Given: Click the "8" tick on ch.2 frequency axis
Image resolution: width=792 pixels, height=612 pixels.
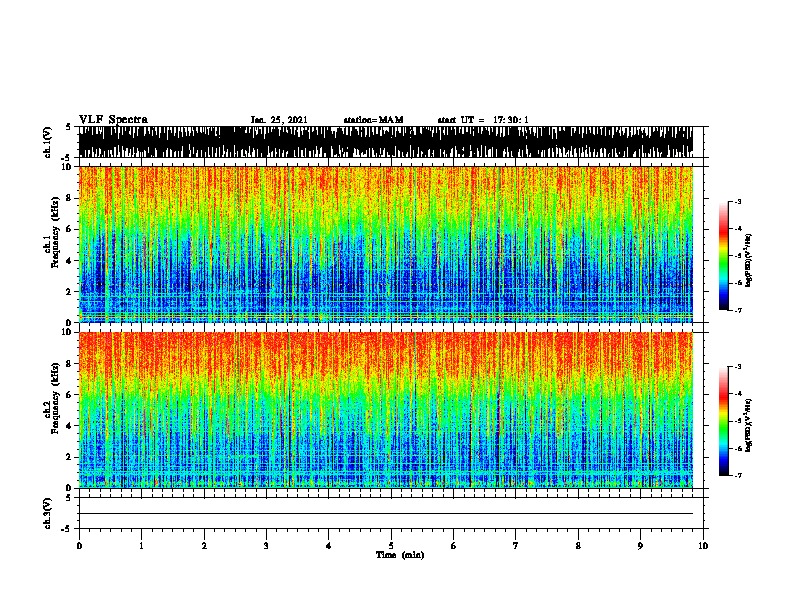Looking at the screenshot, I should click(70, 364).
